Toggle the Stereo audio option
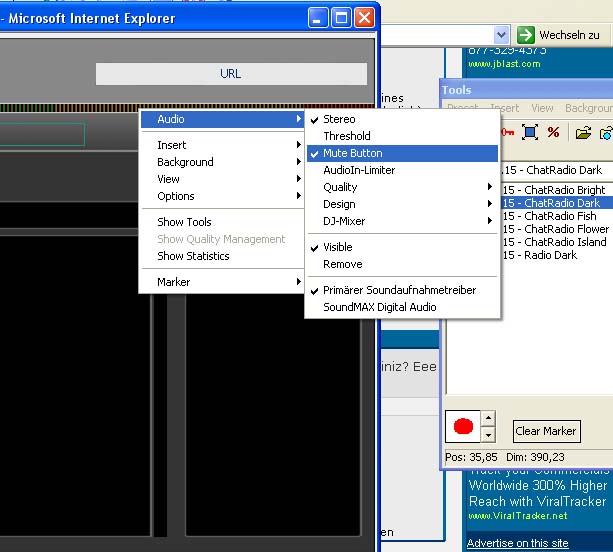 point(339,119)
